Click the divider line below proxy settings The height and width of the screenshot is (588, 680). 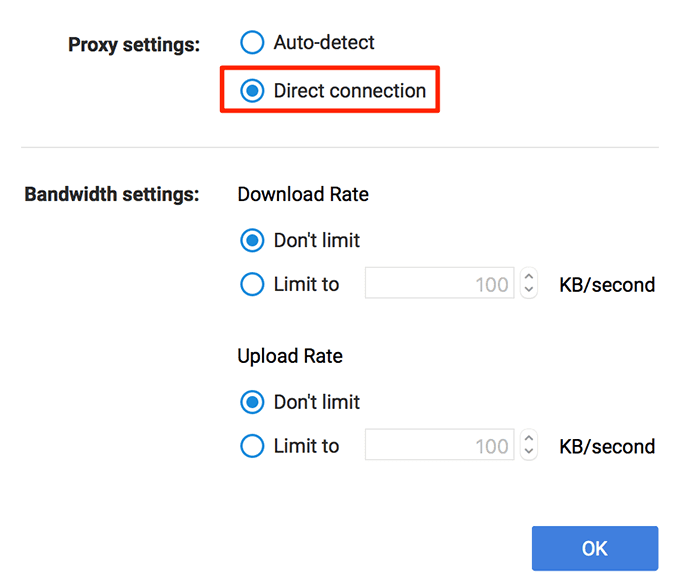(x=340, y=148)
